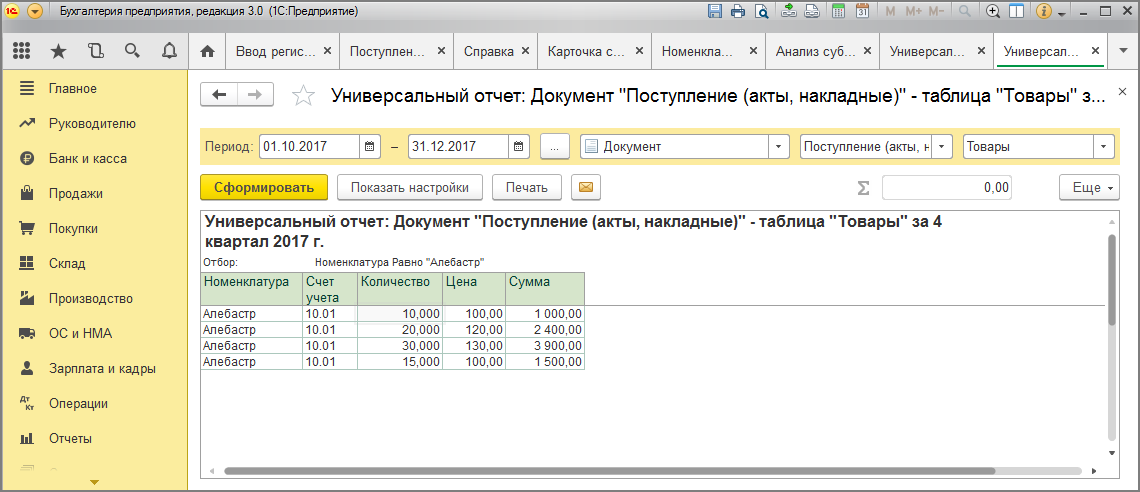This screenshot has height=492, width=1140.
Task: Click the Сформировать button
Action: [264, 187]
